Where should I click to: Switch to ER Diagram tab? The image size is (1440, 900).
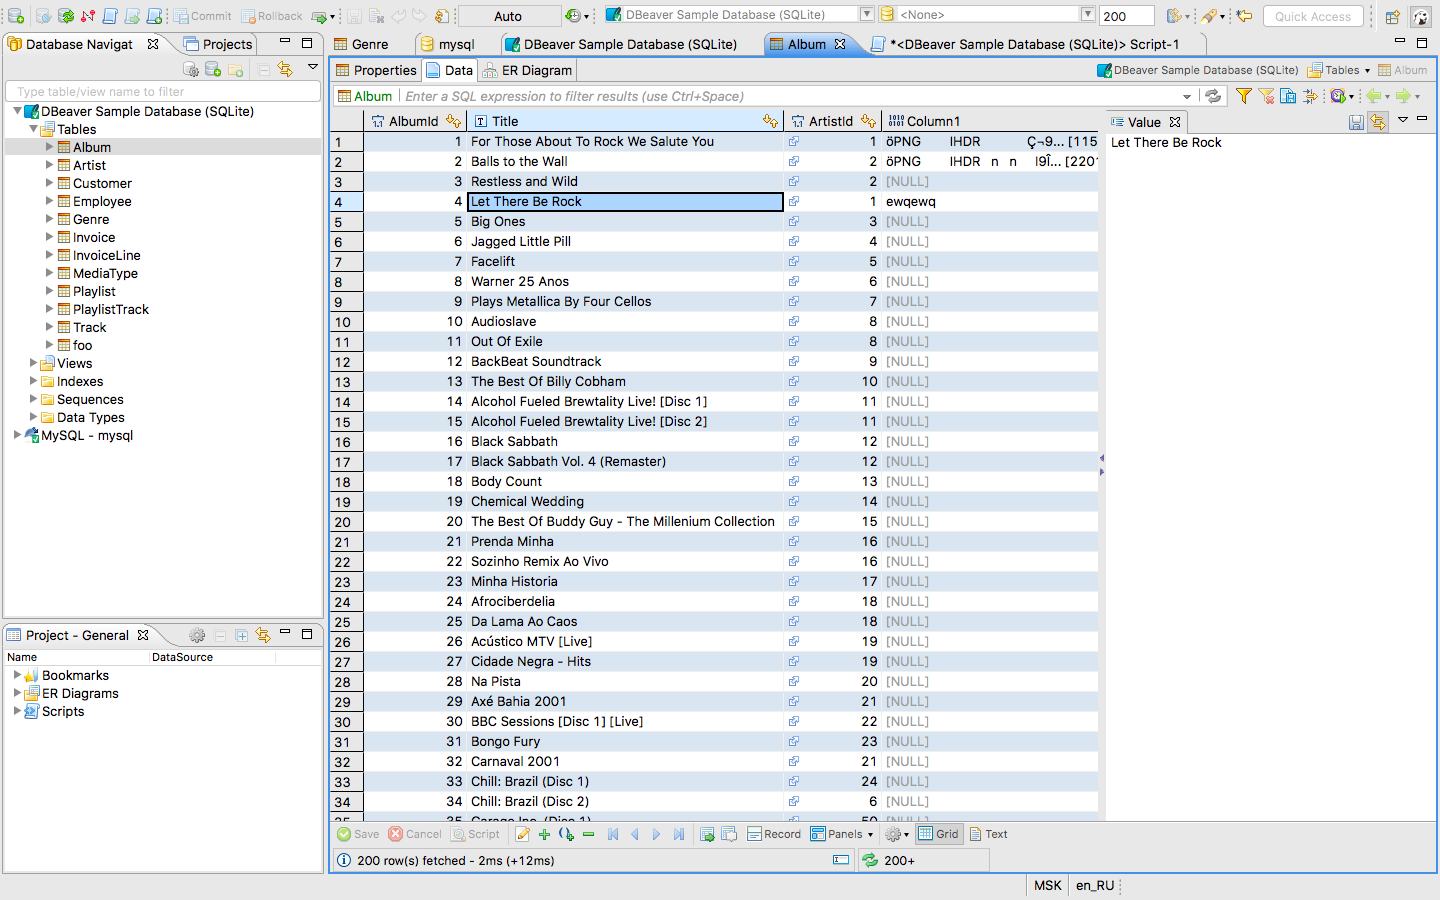click(x=528, y=70)
